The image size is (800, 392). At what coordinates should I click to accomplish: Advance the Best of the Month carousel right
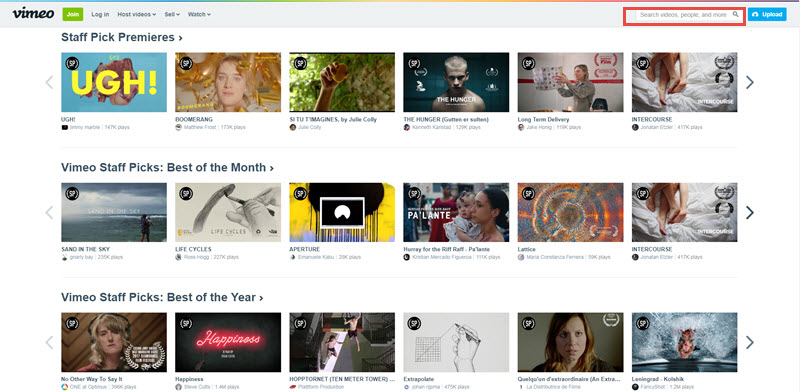[749, 212]
